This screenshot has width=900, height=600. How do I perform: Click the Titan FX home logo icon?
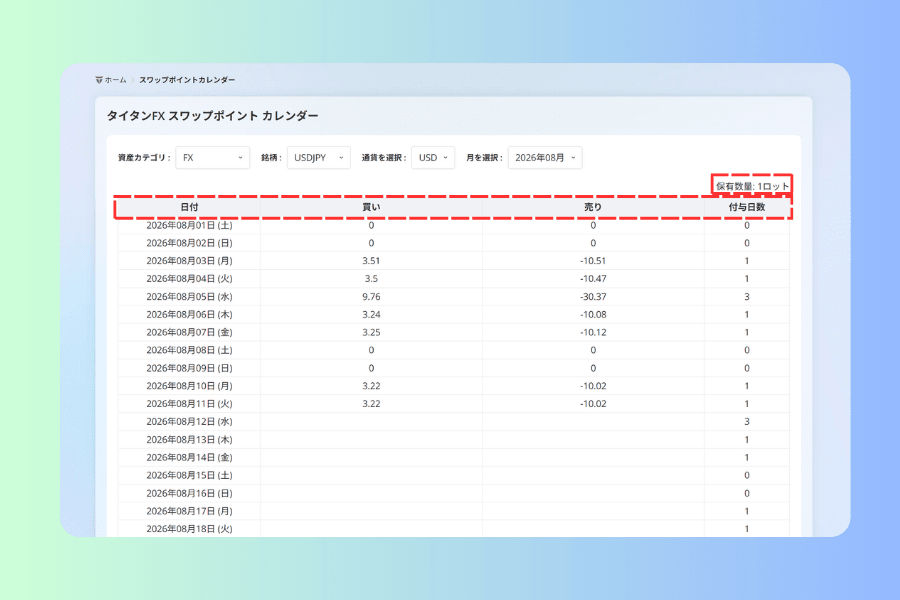99,80
